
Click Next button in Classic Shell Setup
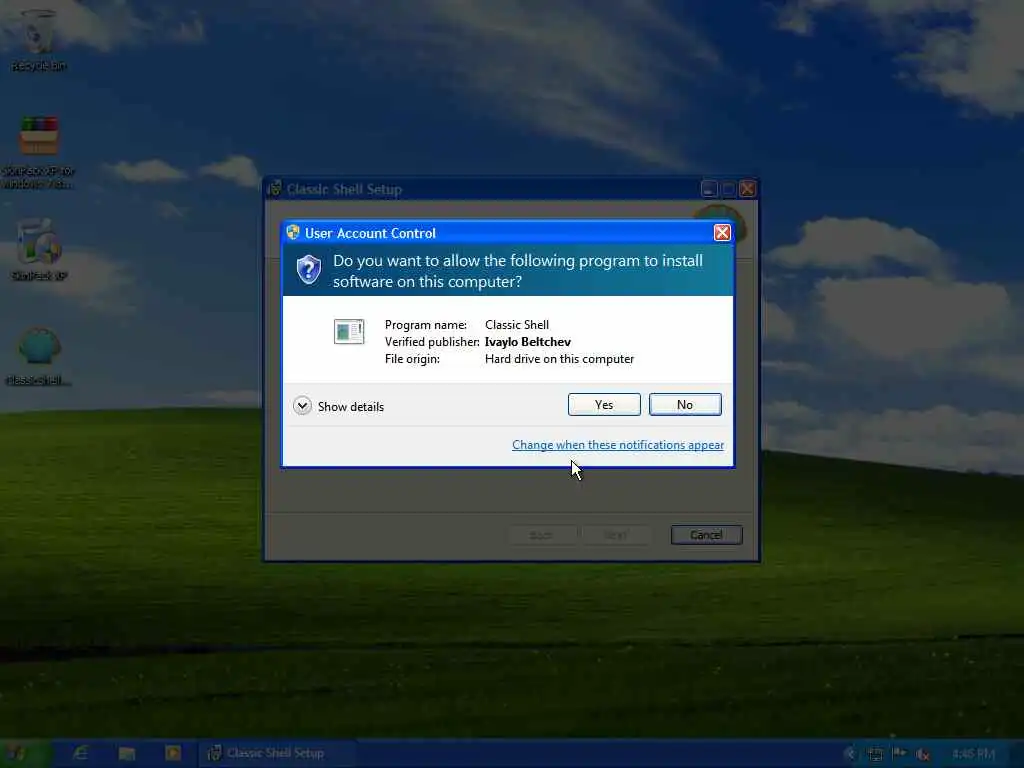click(616, 535)
